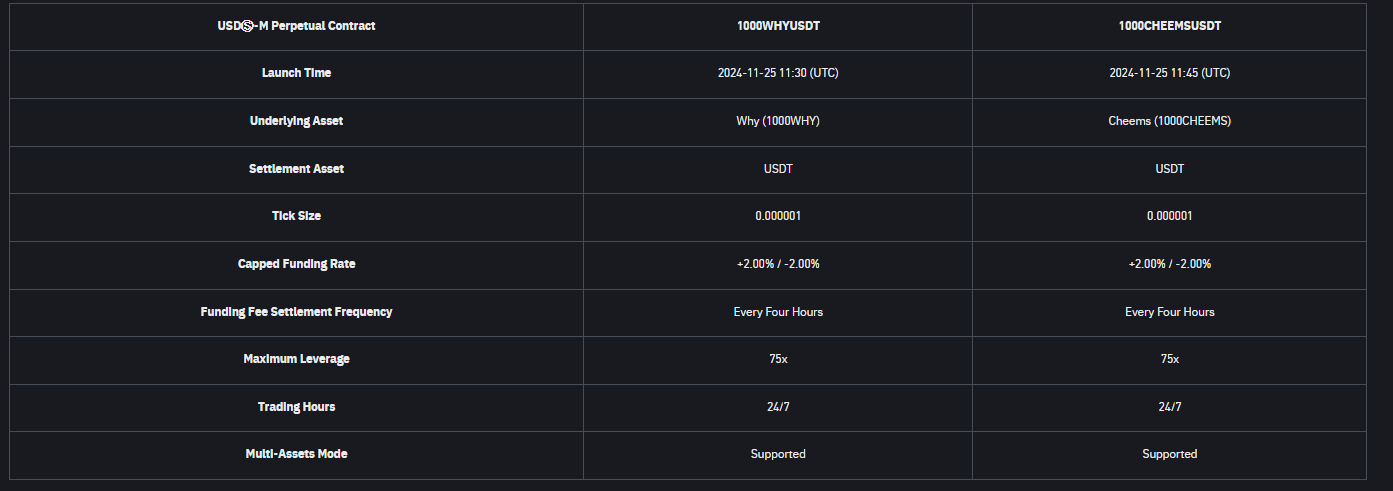Image resolution: width=1393 pixels, height=491 pixels.
Task: Click the Underlying Asset row label
Action: 296,121
